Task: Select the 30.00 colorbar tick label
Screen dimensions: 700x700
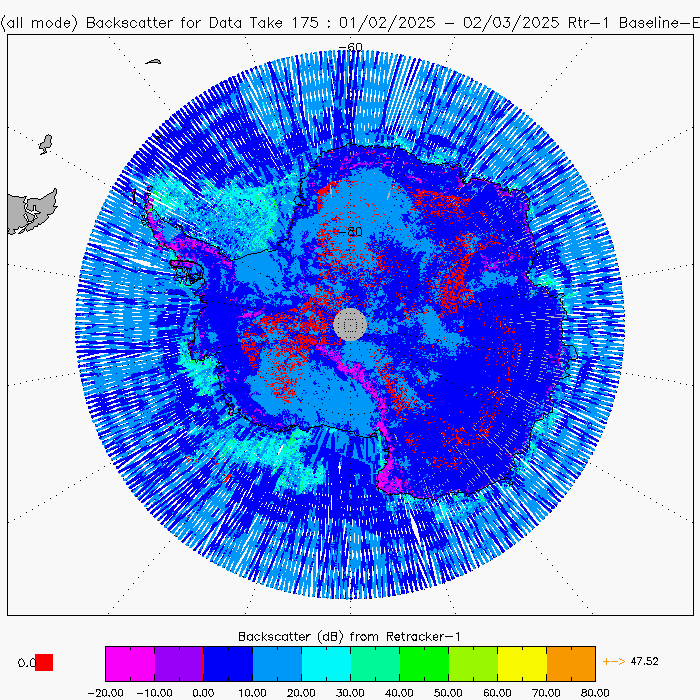Action: point(350,693)
